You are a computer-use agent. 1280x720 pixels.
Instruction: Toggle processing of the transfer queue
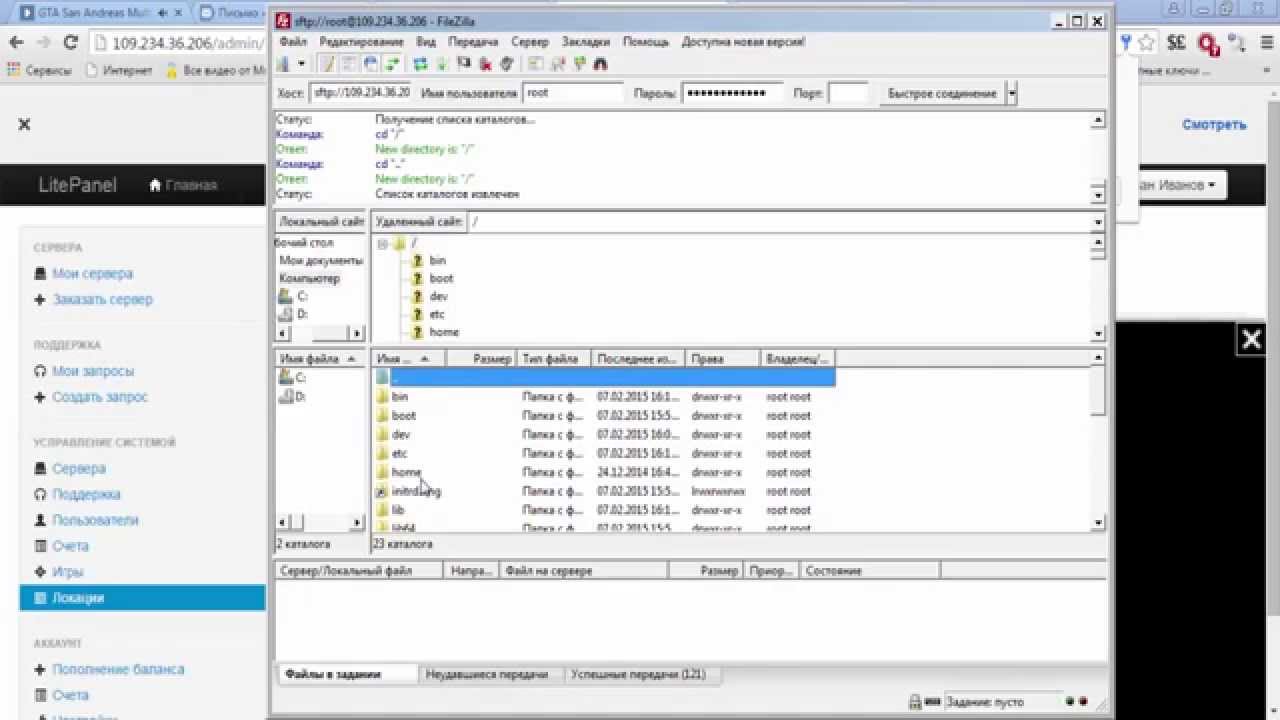[x=442, y=64]
